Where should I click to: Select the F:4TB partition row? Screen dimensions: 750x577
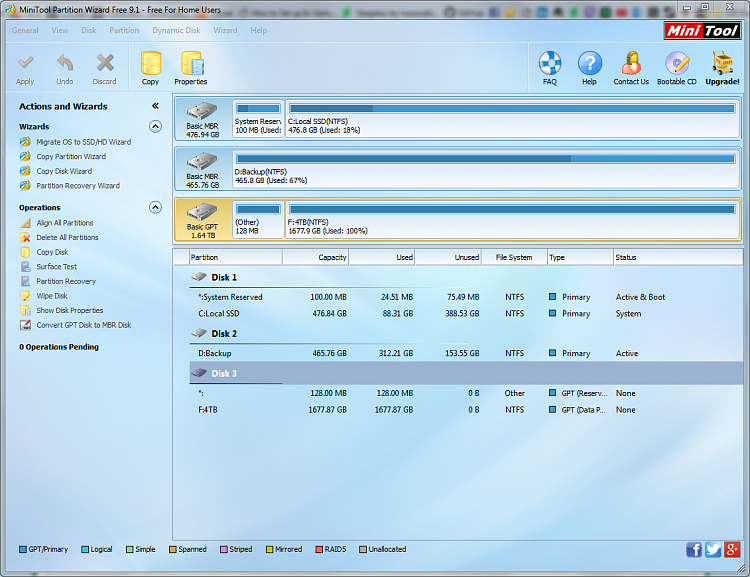click(x=466, y=410)
